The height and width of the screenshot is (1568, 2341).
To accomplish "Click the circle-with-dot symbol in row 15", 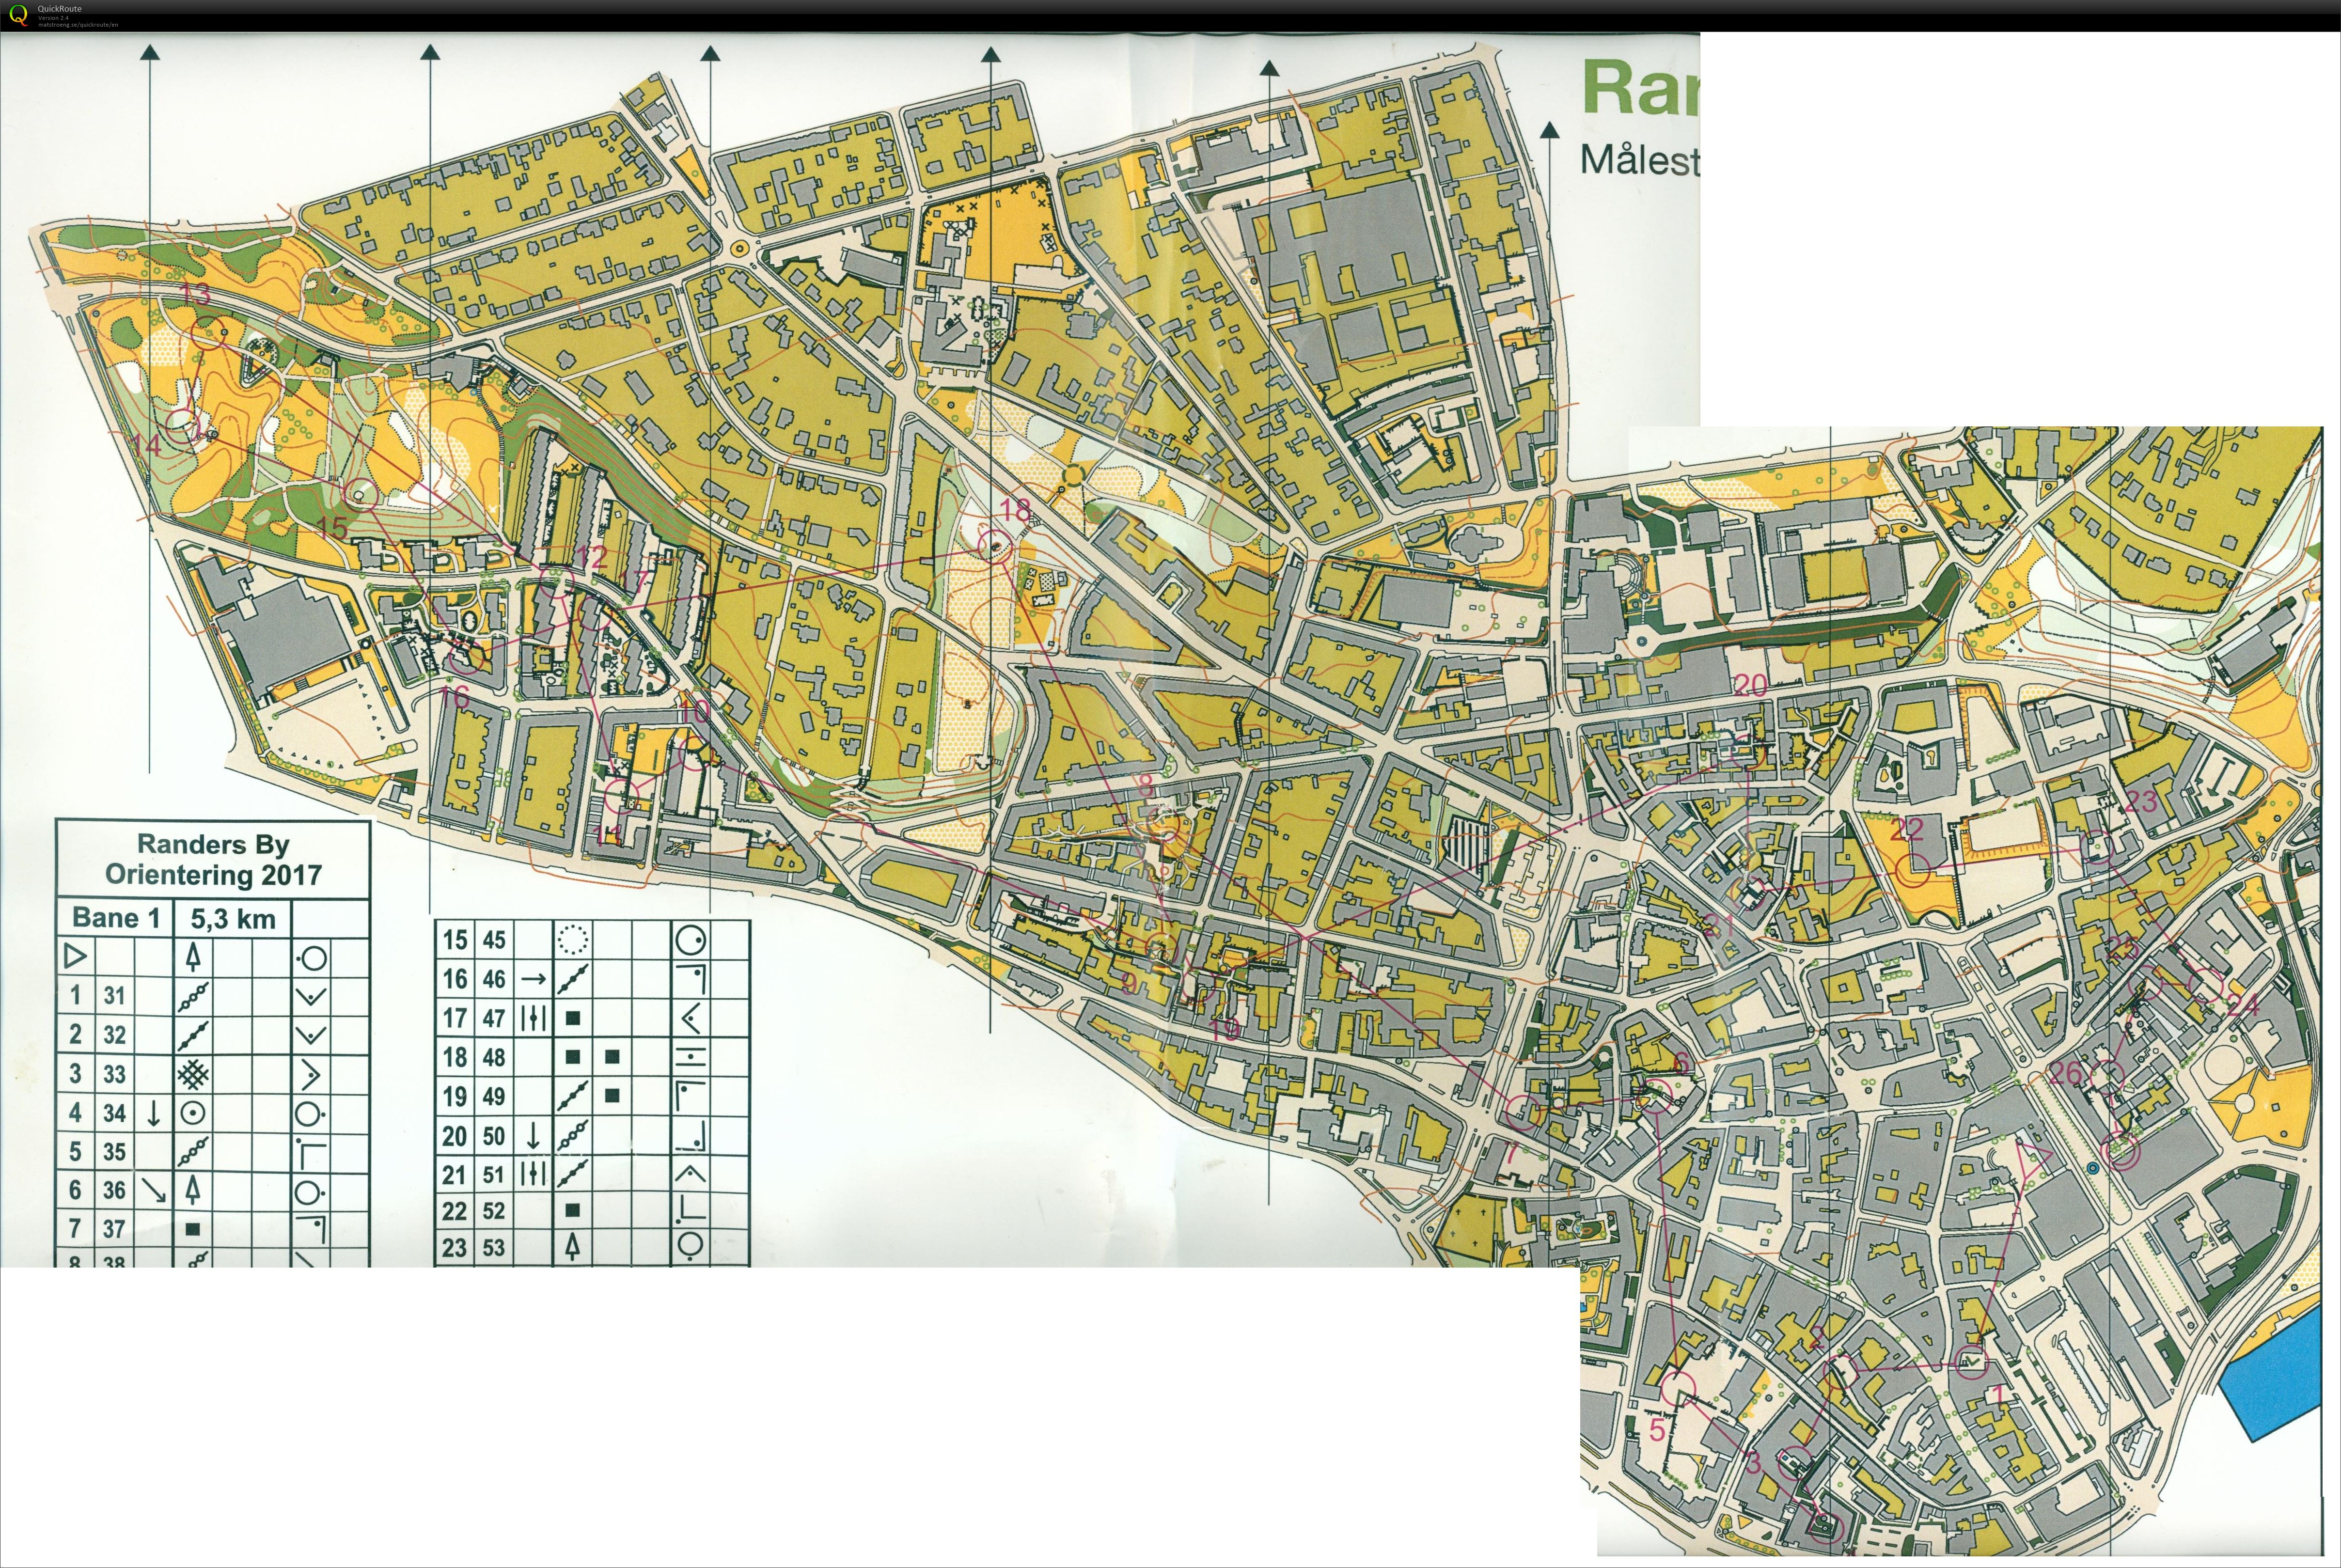I will tap(690, 939).
